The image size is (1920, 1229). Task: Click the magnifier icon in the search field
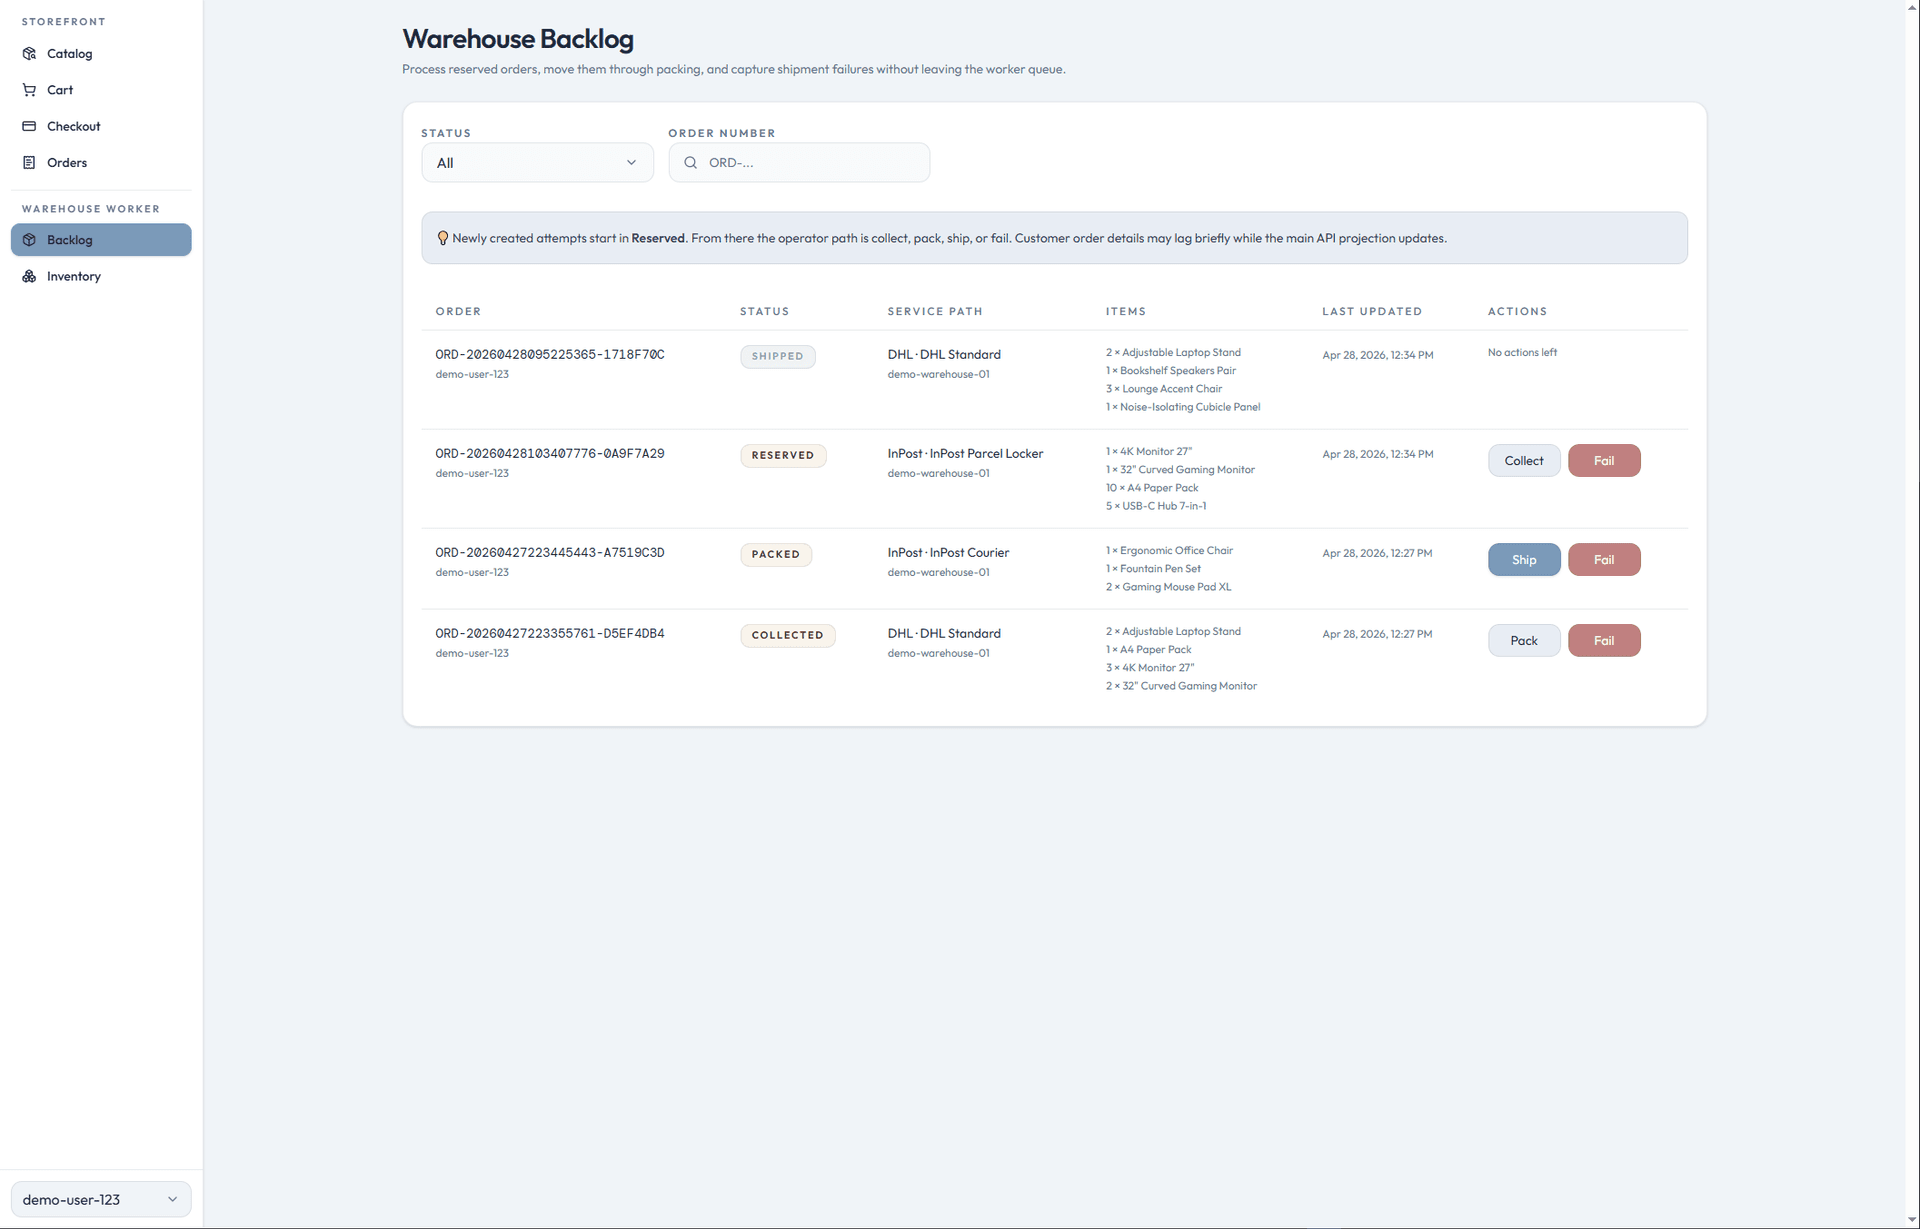(x=690, y=162)
